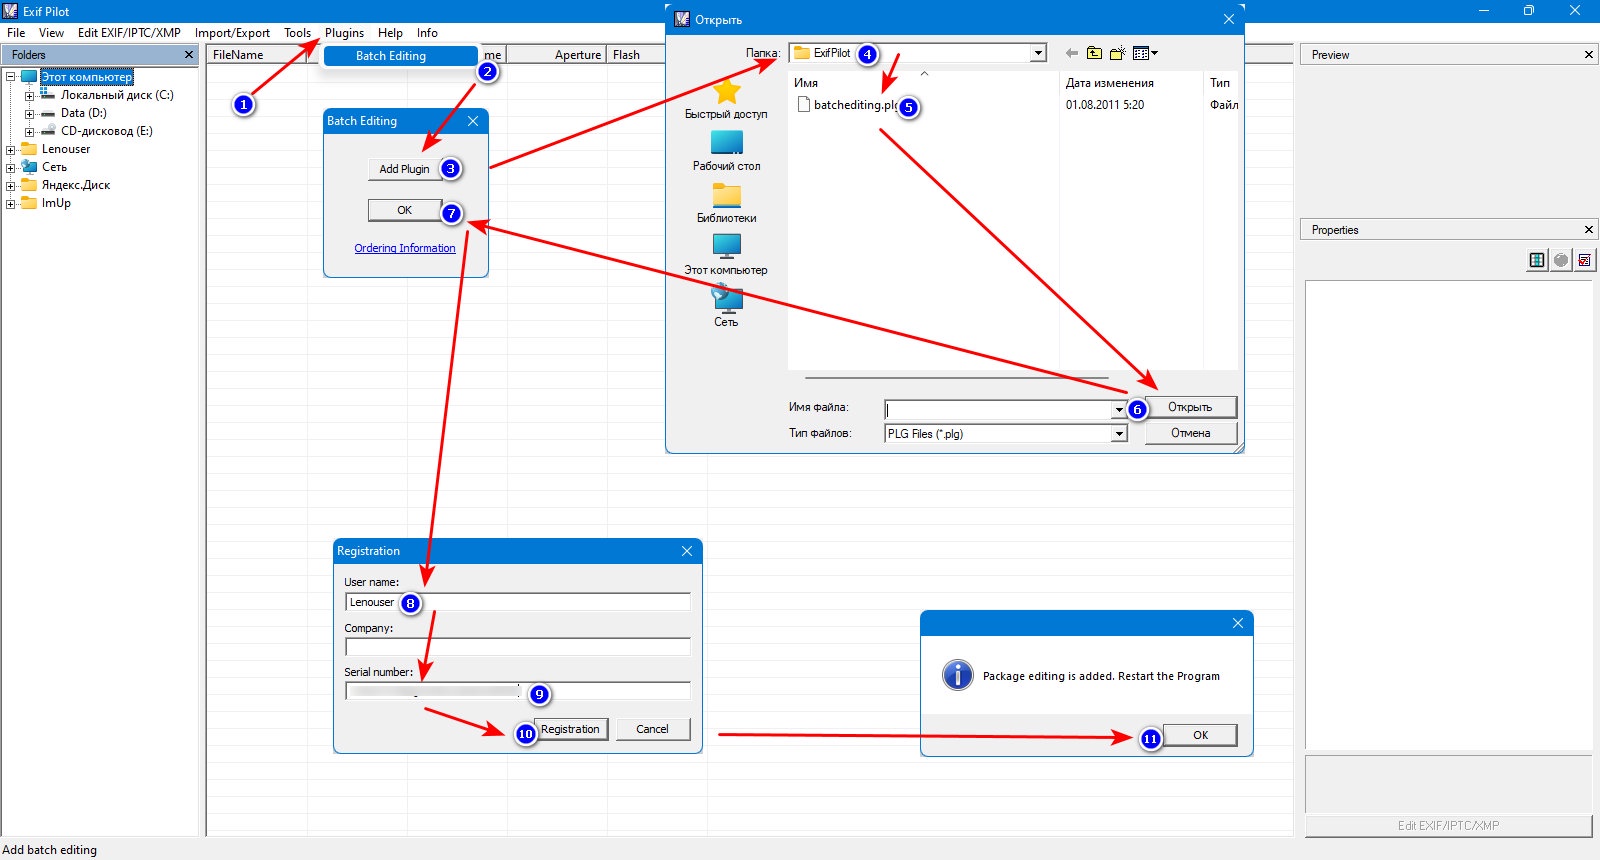Click the Properties table view icon
Viewport: 1600px width, 860px height.
click(x=1537, y=260)
